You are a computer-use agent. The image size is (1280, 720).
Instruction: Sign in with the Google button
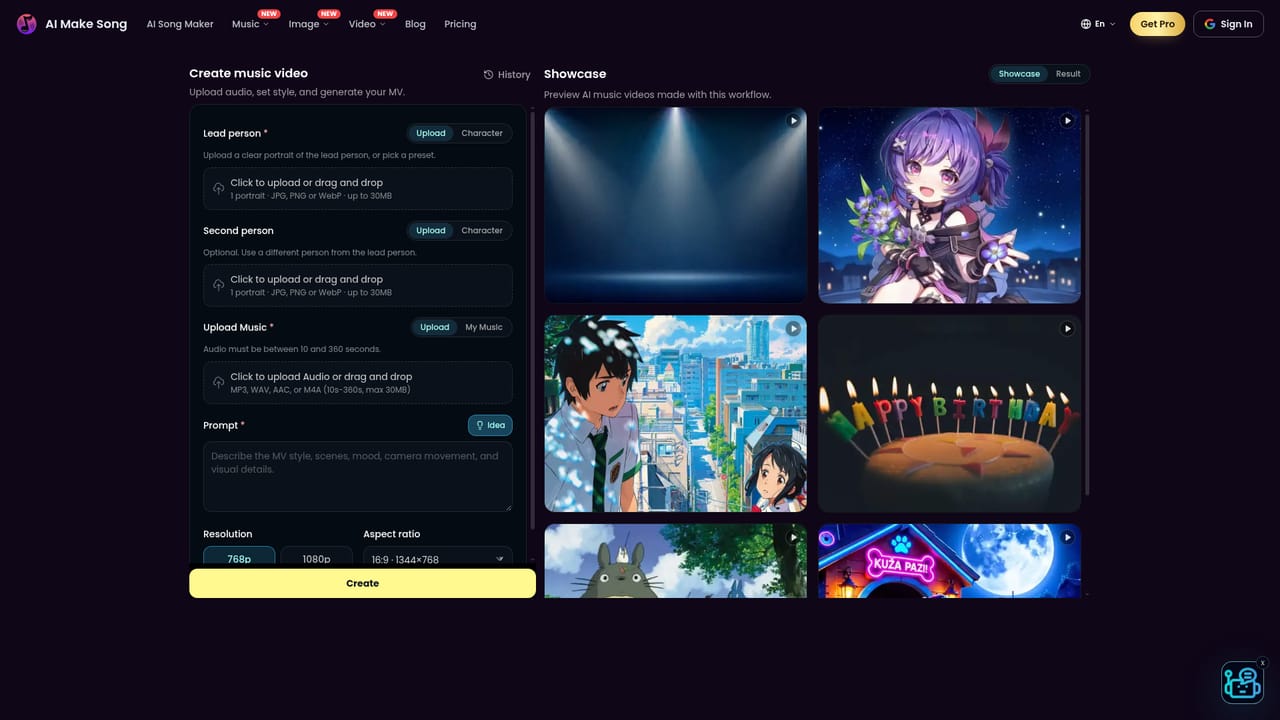[1228, 24]
